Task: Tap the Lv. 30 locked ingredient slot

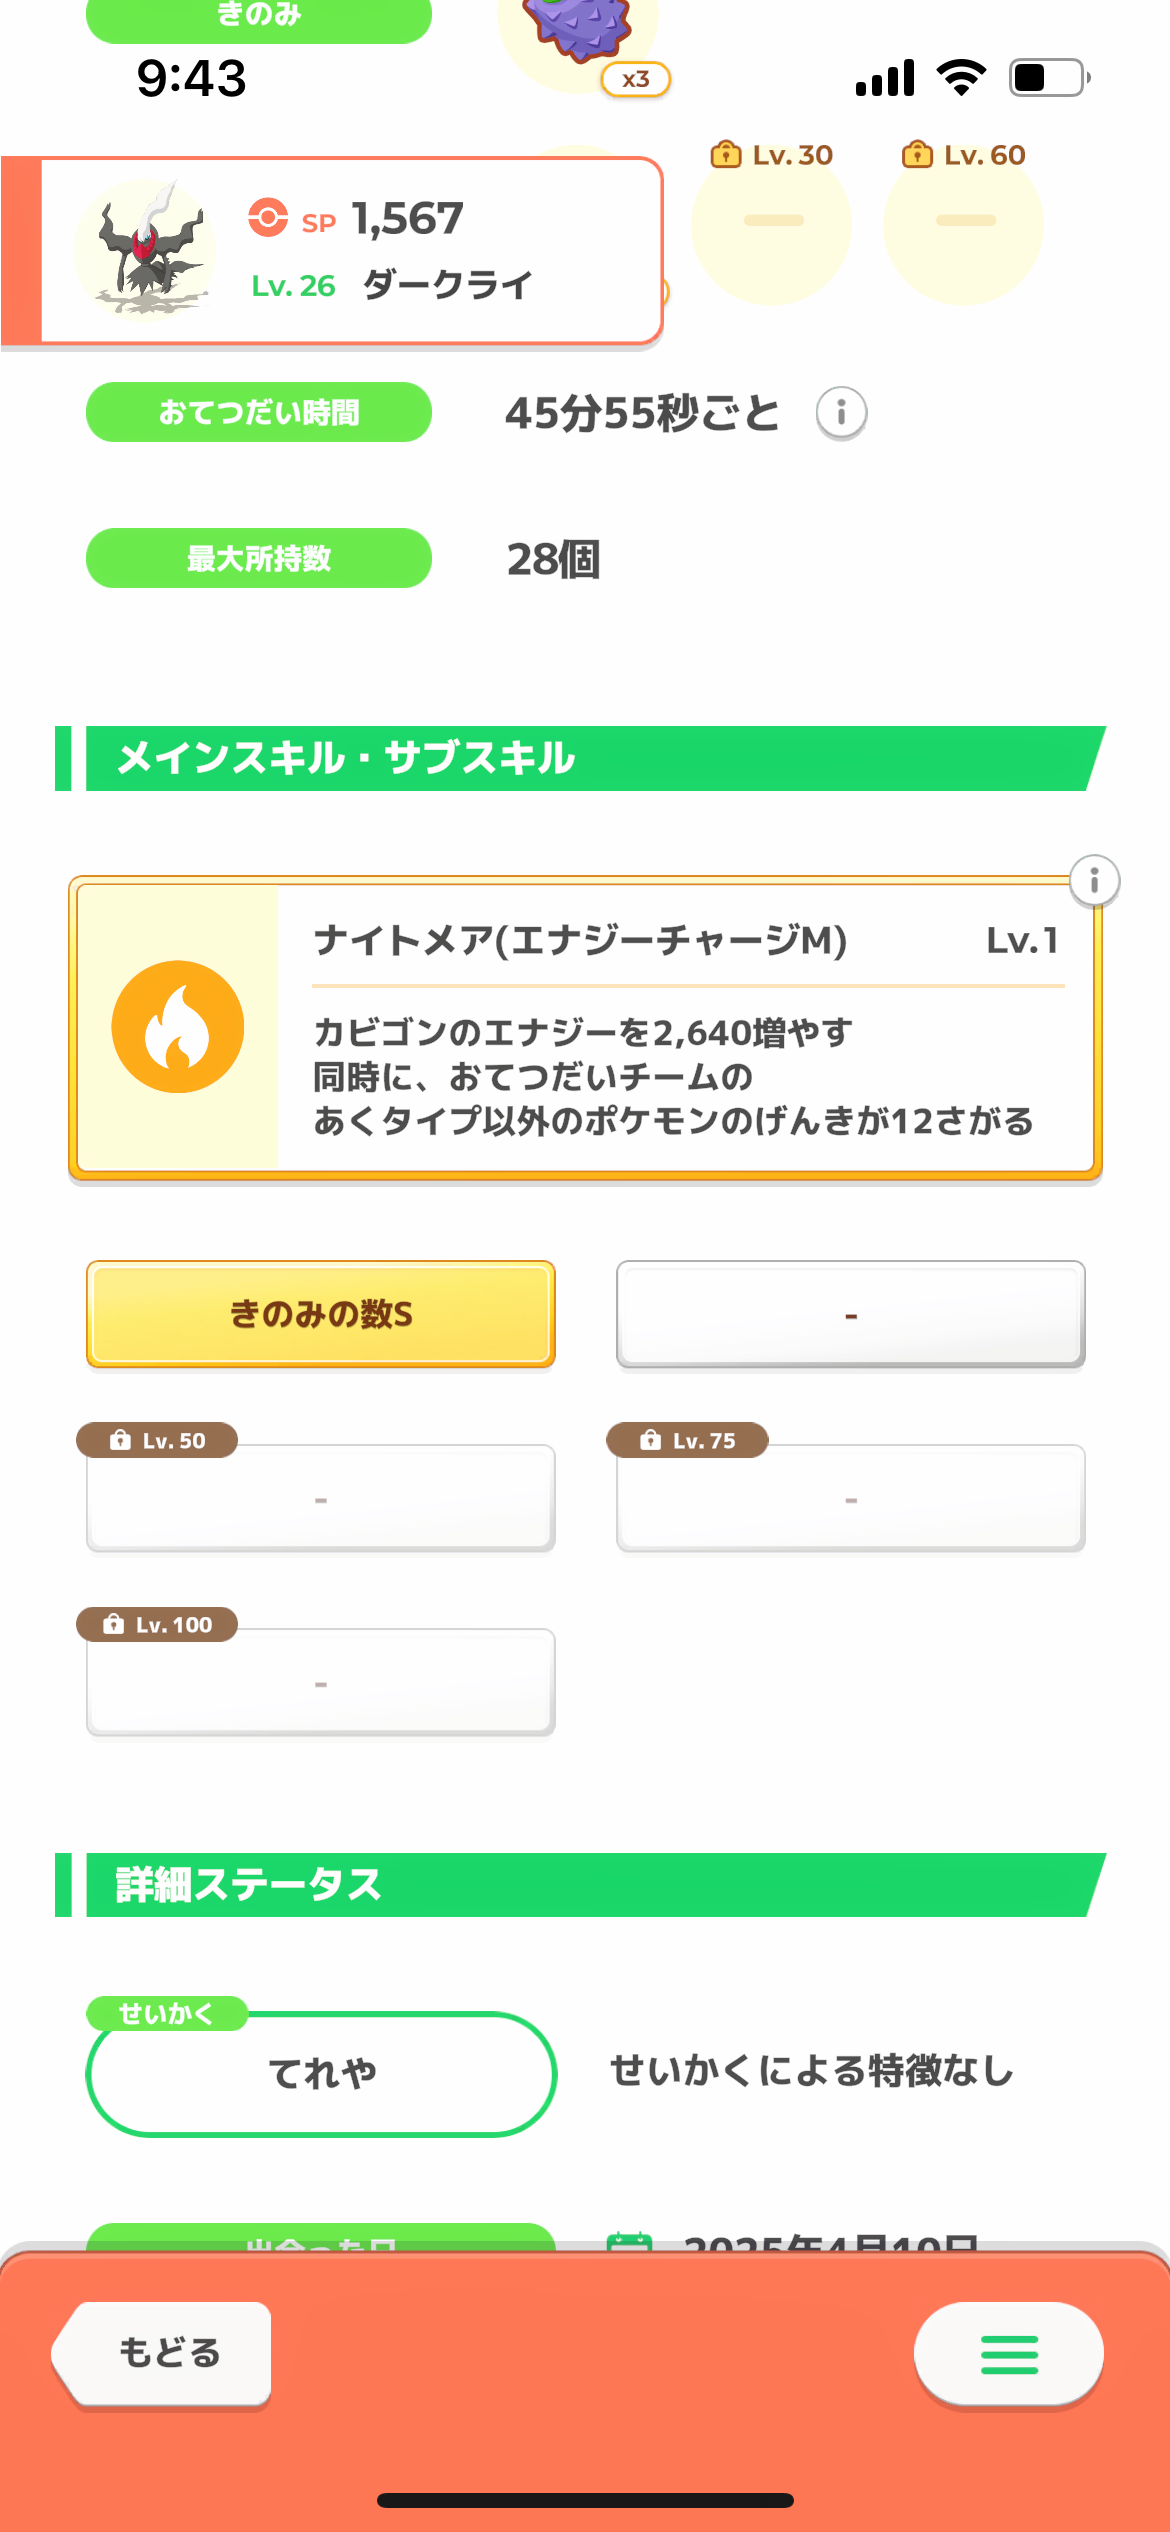Action: tap(771, 221)
